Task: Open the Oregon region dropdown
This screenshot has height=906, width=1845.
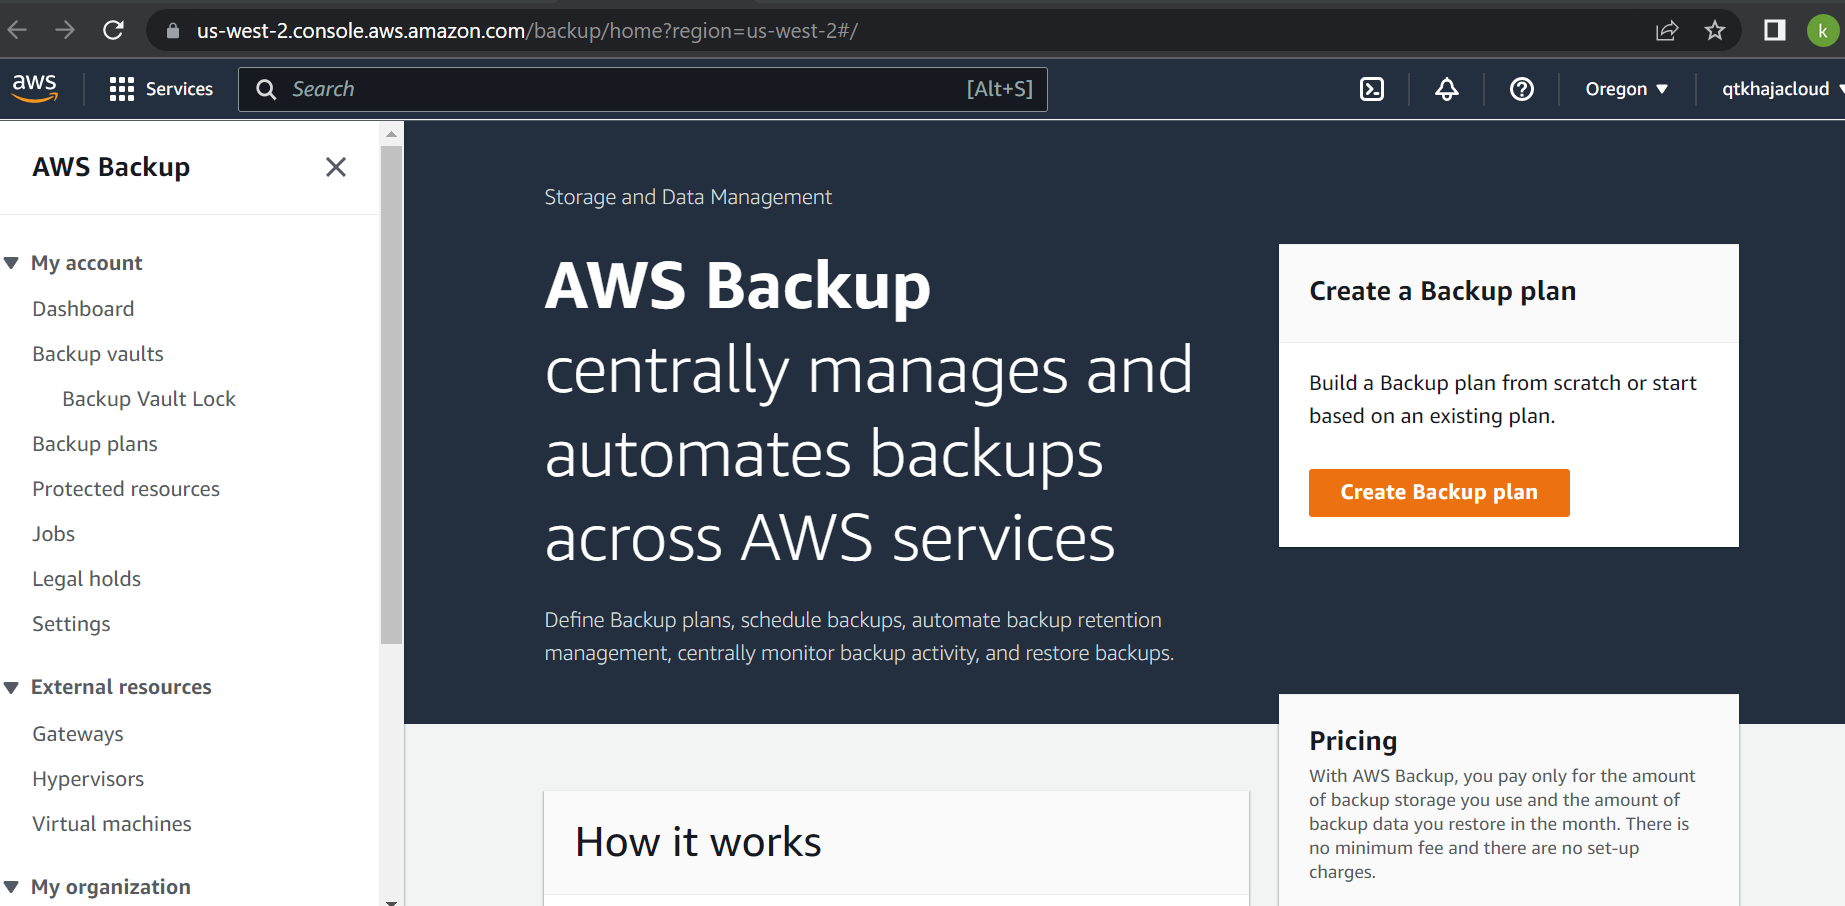Action: (x=1626, y=89)
